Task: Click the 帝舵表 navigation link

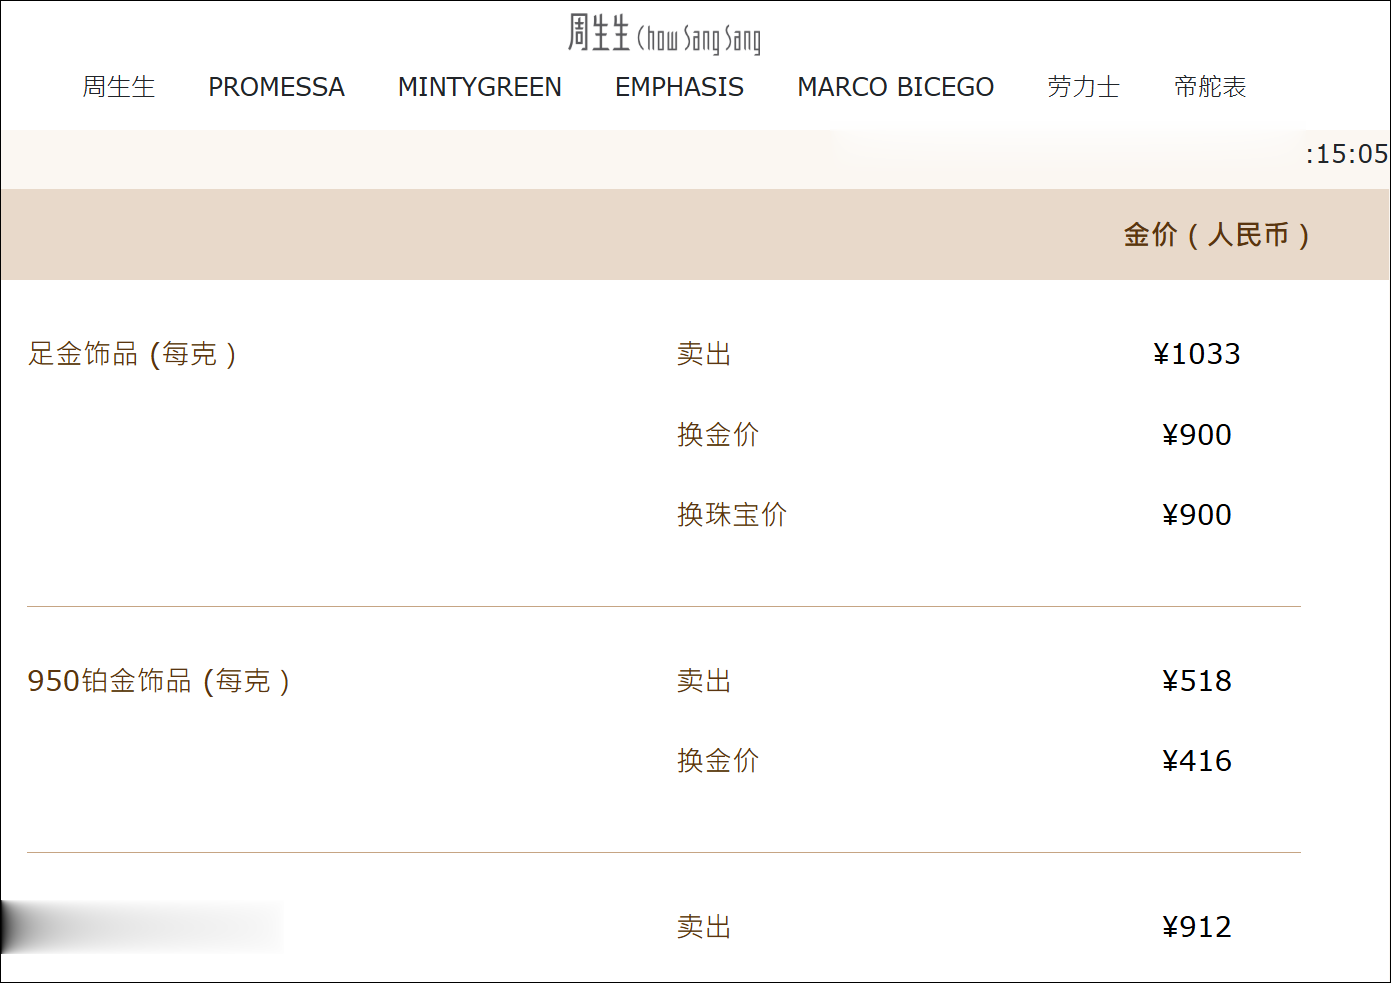Action: (x=1210, y=87)
